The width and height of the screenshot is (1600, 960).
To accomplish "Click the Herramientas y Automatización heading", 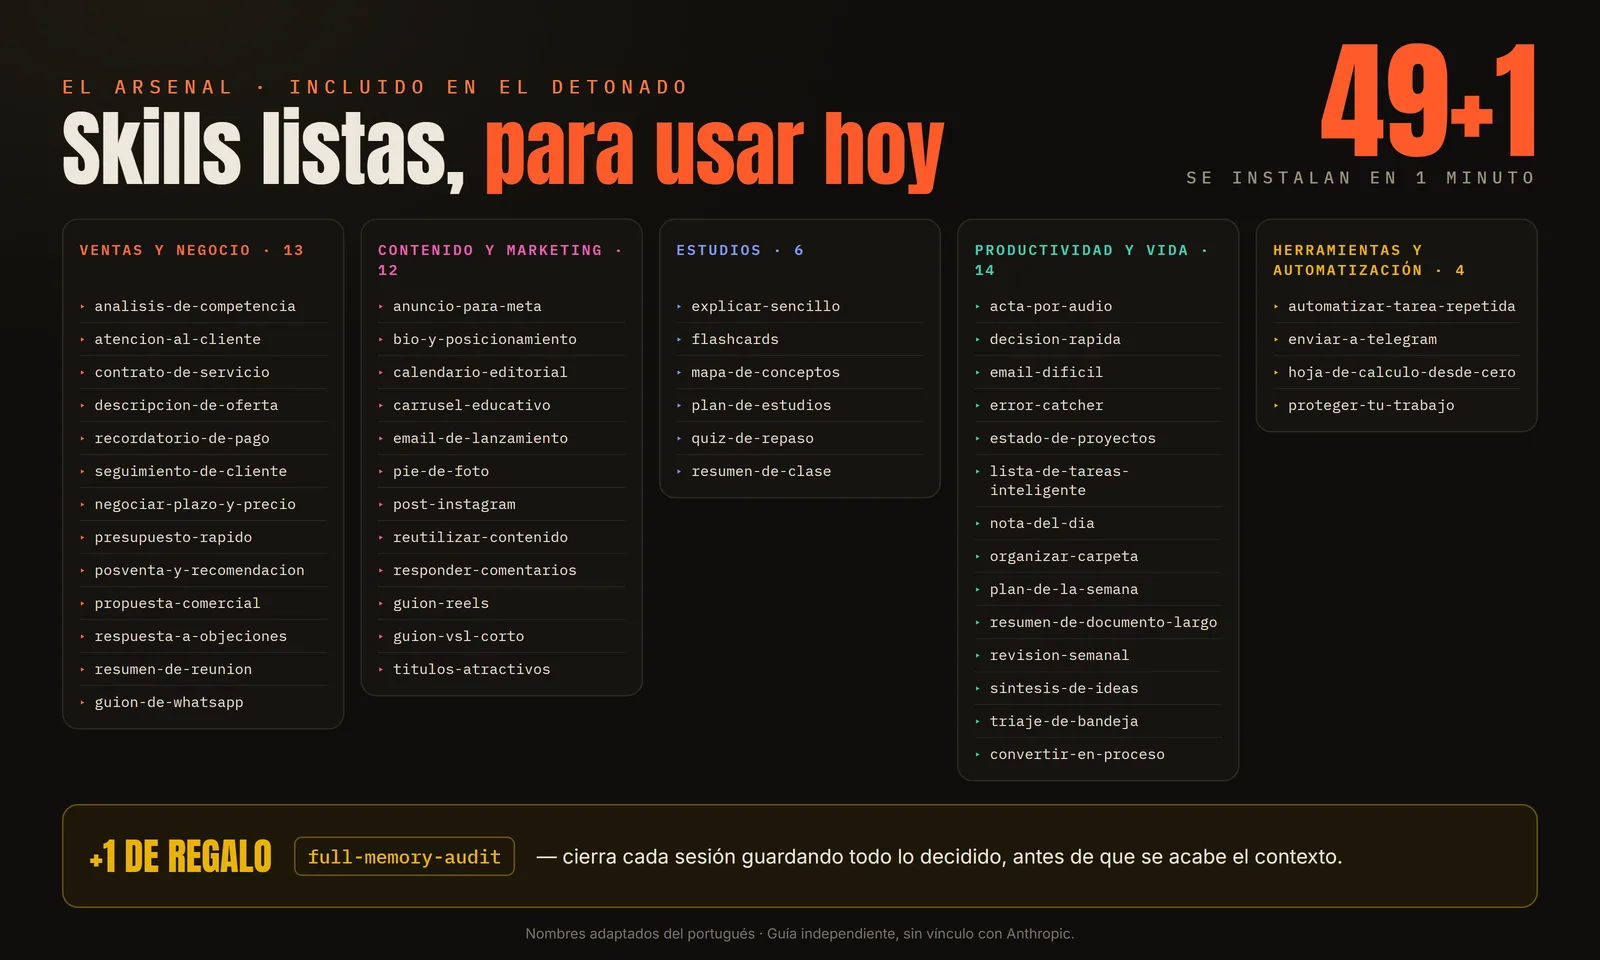I will [x=1369, y=260].
